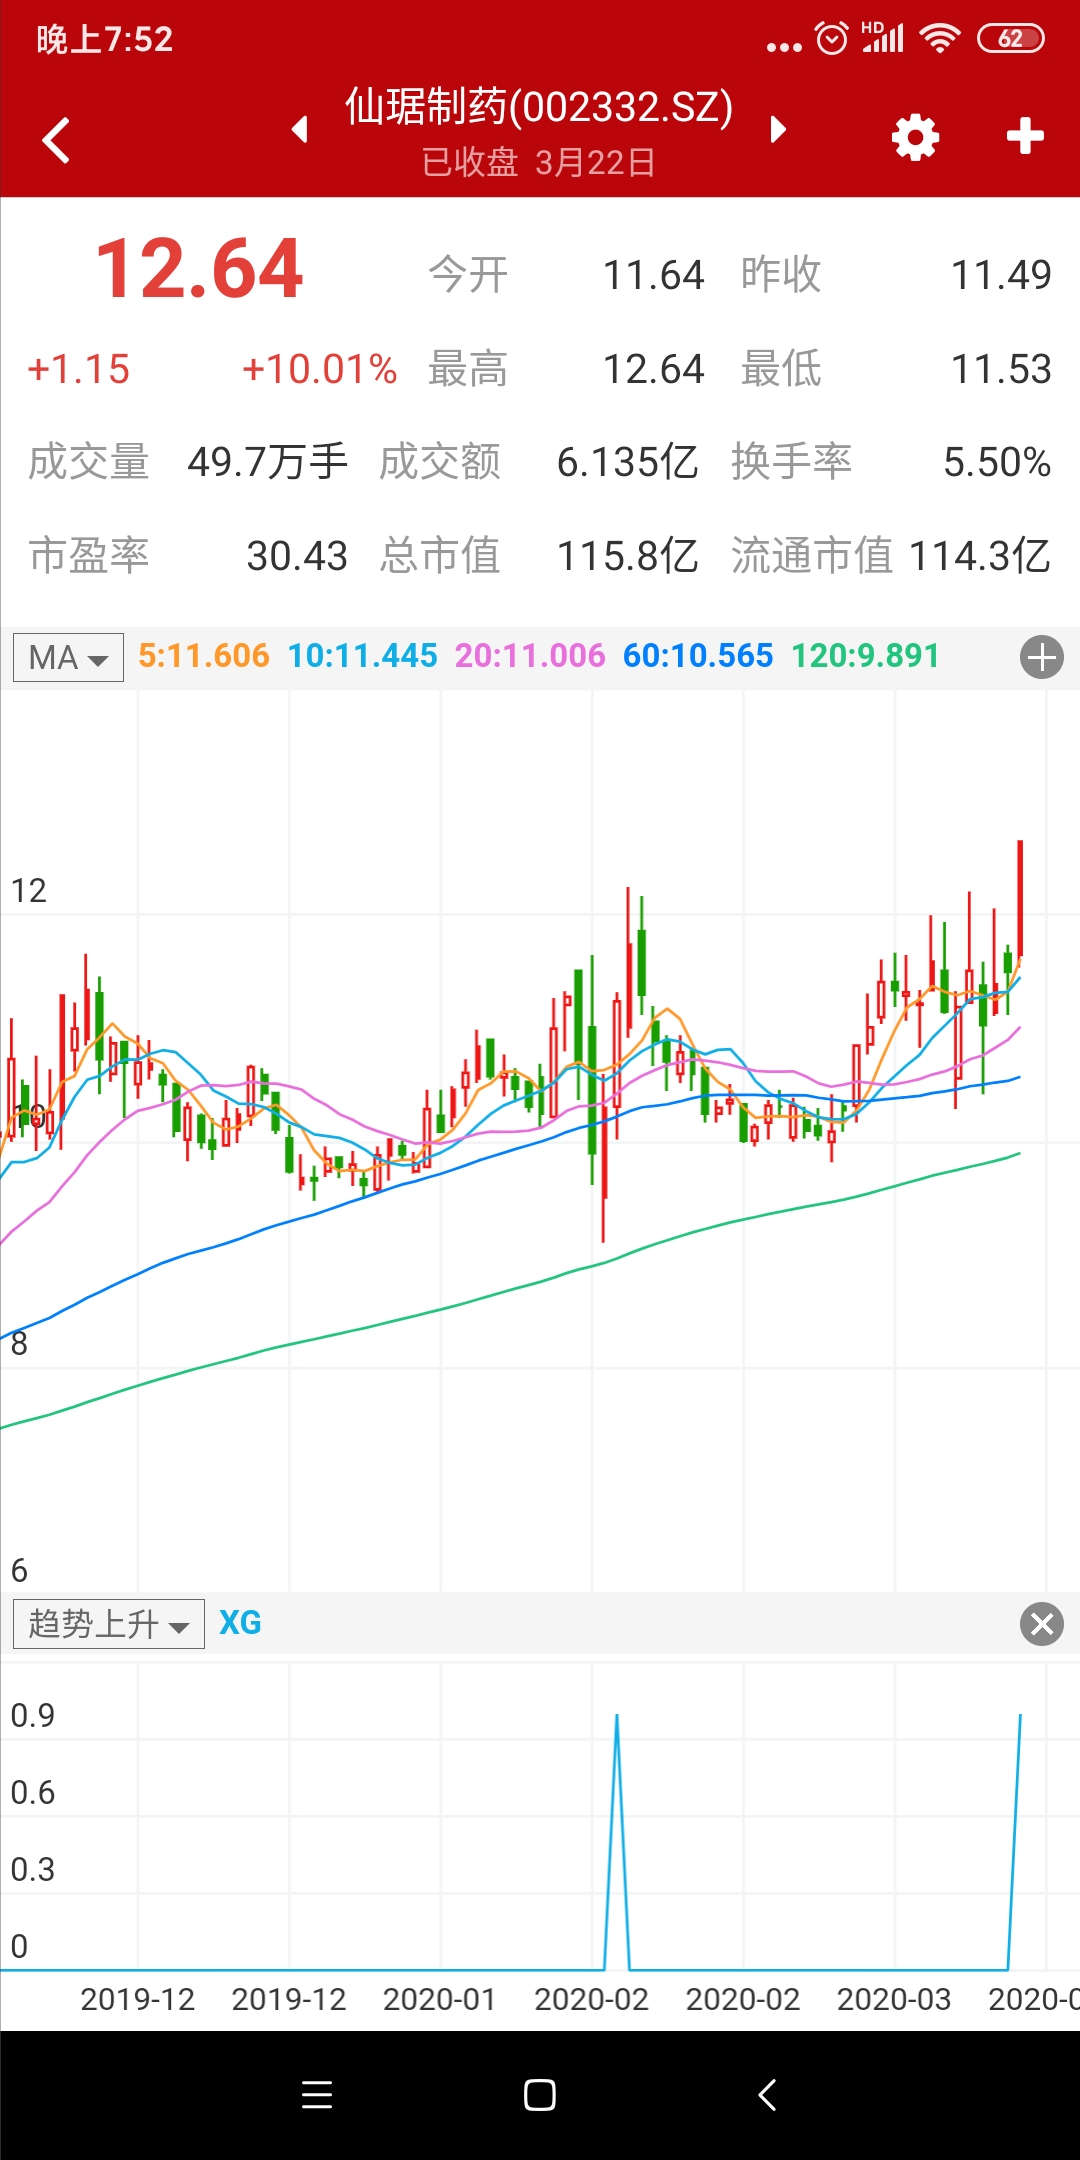Screen dimensions: 1080x2160
Task: Tap the back arrow in header
Action: tap(57, 139)
